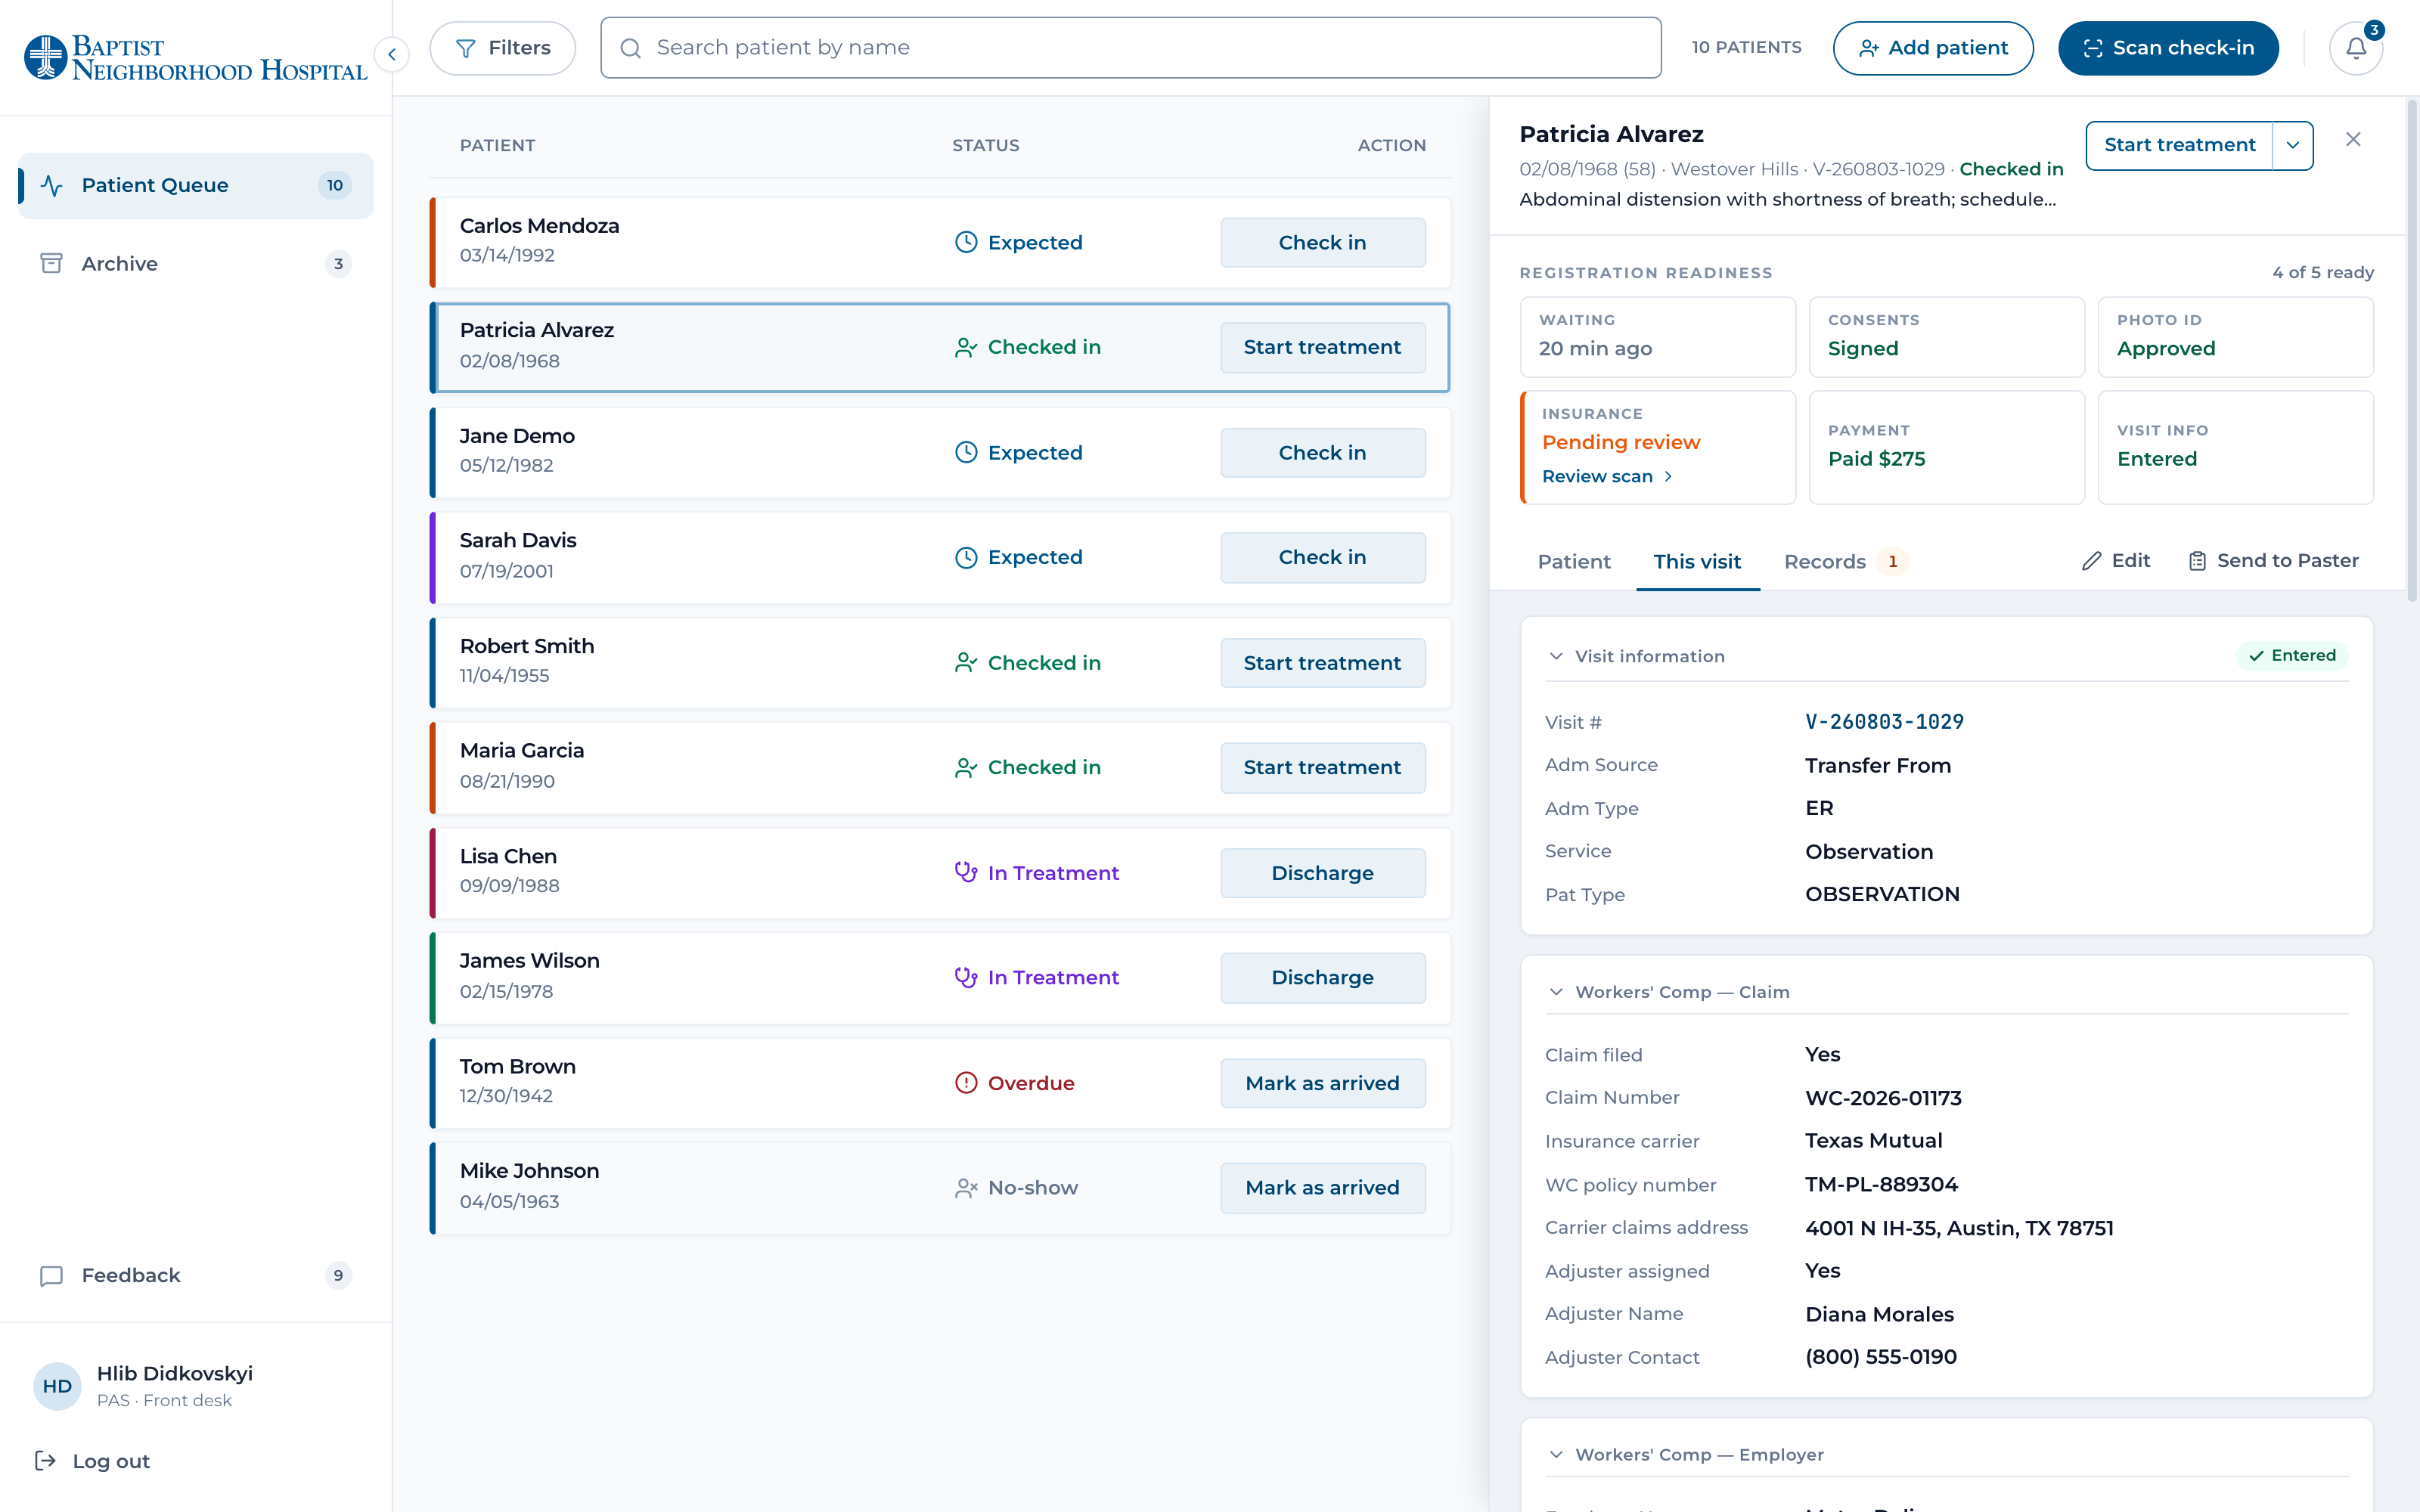The image size is (2420, 1512).
Task: Click the Log out arrow icon
Action: 45,1461
